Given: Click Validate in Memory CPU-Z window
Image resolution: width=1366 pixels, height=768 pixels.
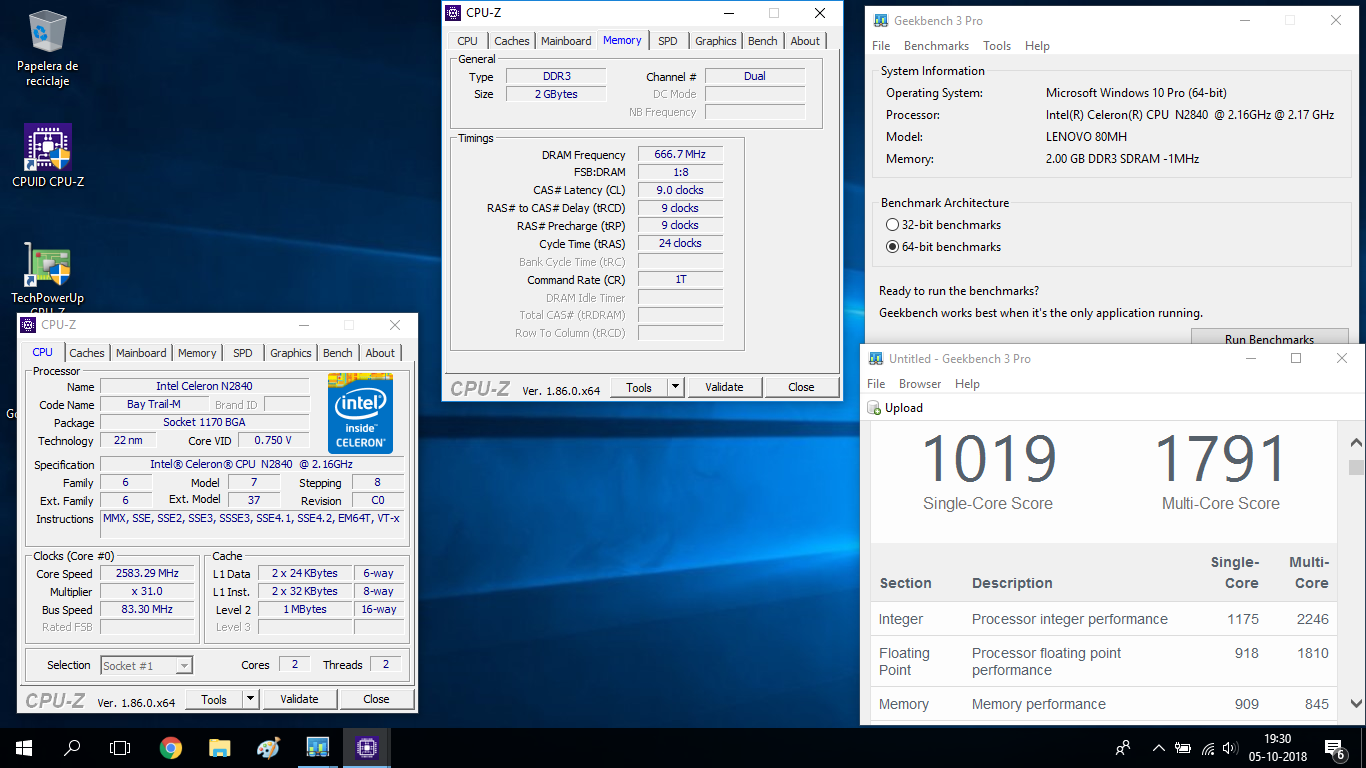Looking at the screenshot, I should pyautogui.click(x=724, y=387).
